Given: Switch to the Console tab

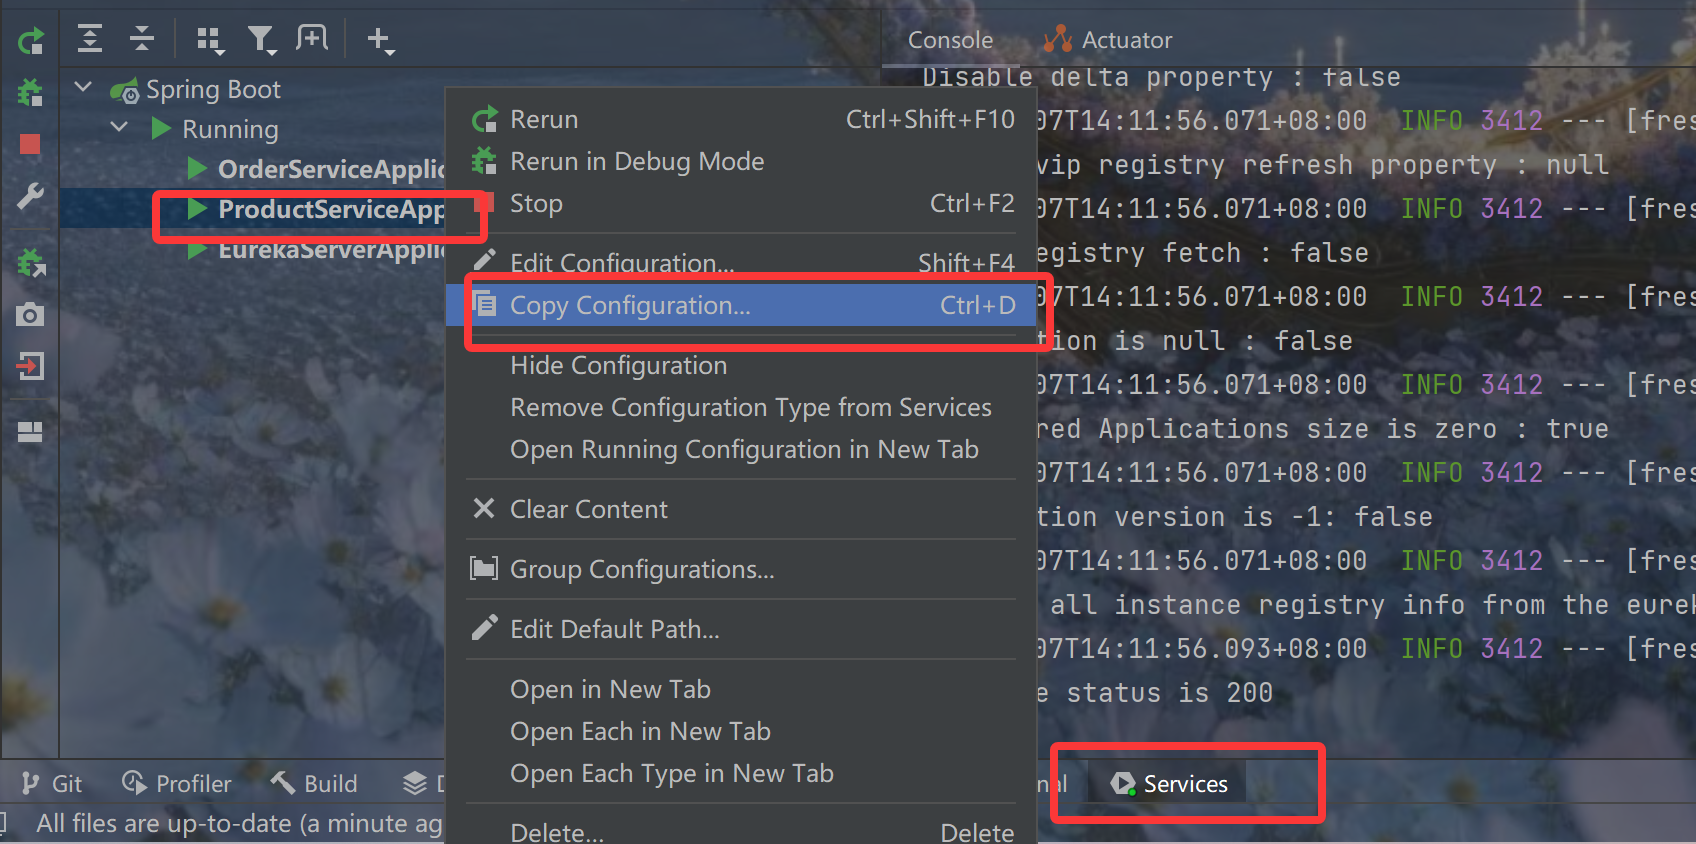Looking at the screenshot, I should [x=950, y=40].
